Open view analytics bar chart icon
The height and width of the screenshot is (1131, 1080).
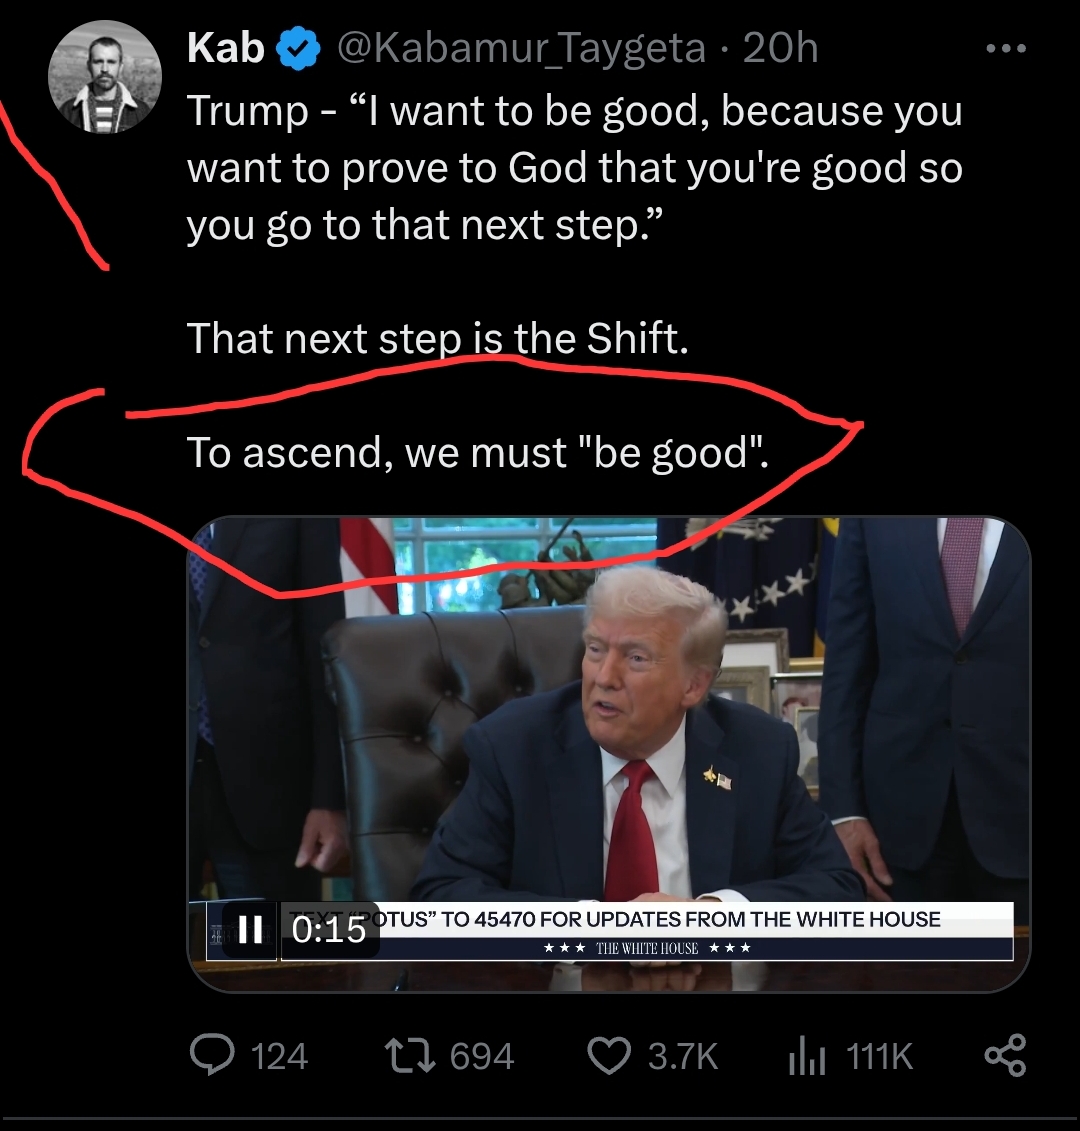(806, 1057)
